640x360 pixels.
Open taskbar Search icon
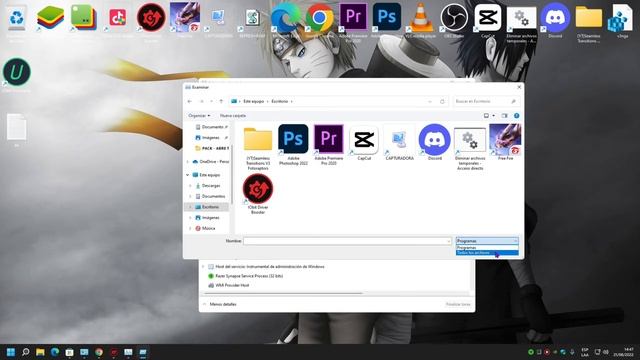pyautogui.click(x=26, y=352)
